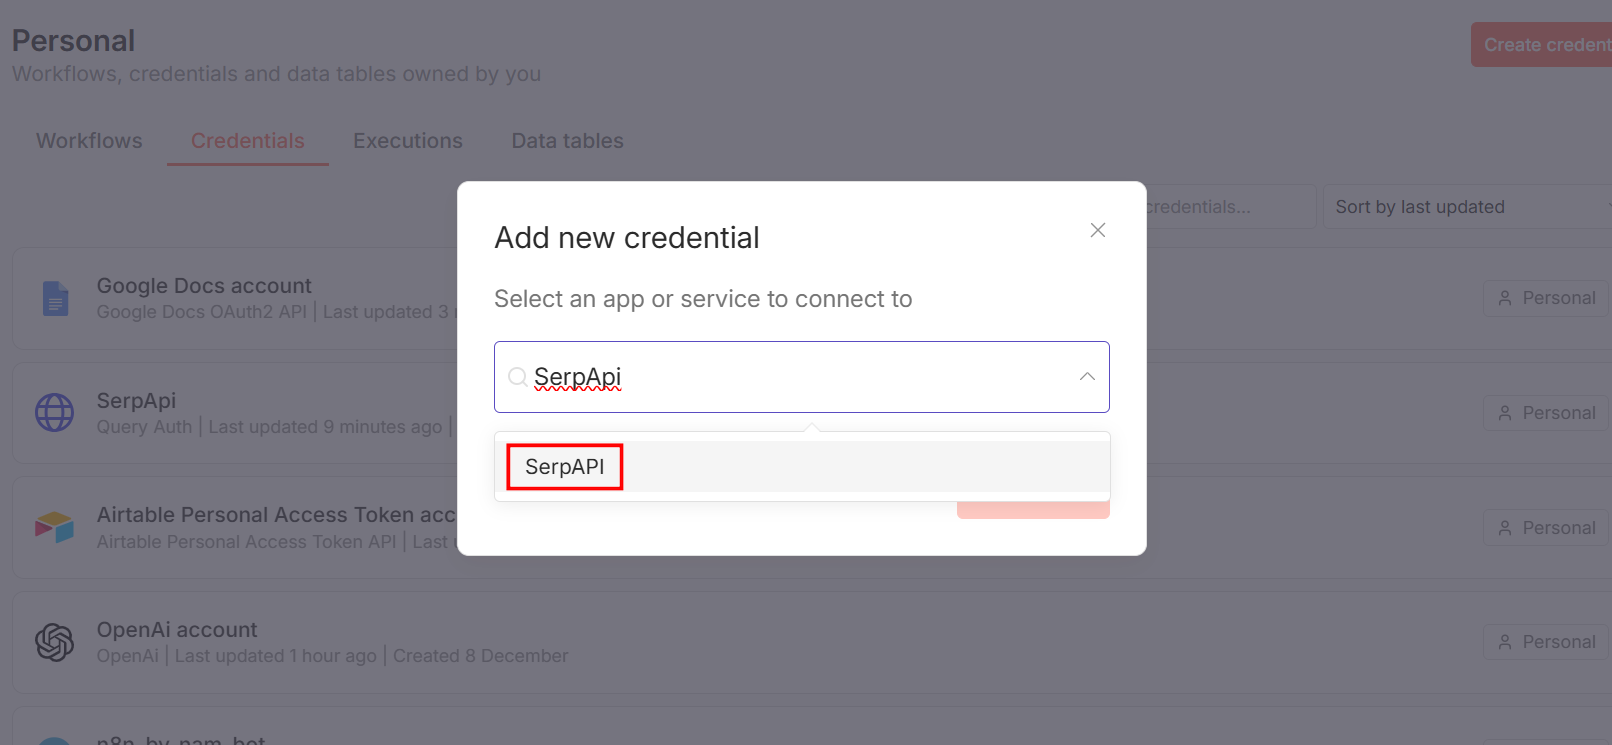Click the app search input field
This screenshot has height=745, width=1612.
tap(800, 377)
